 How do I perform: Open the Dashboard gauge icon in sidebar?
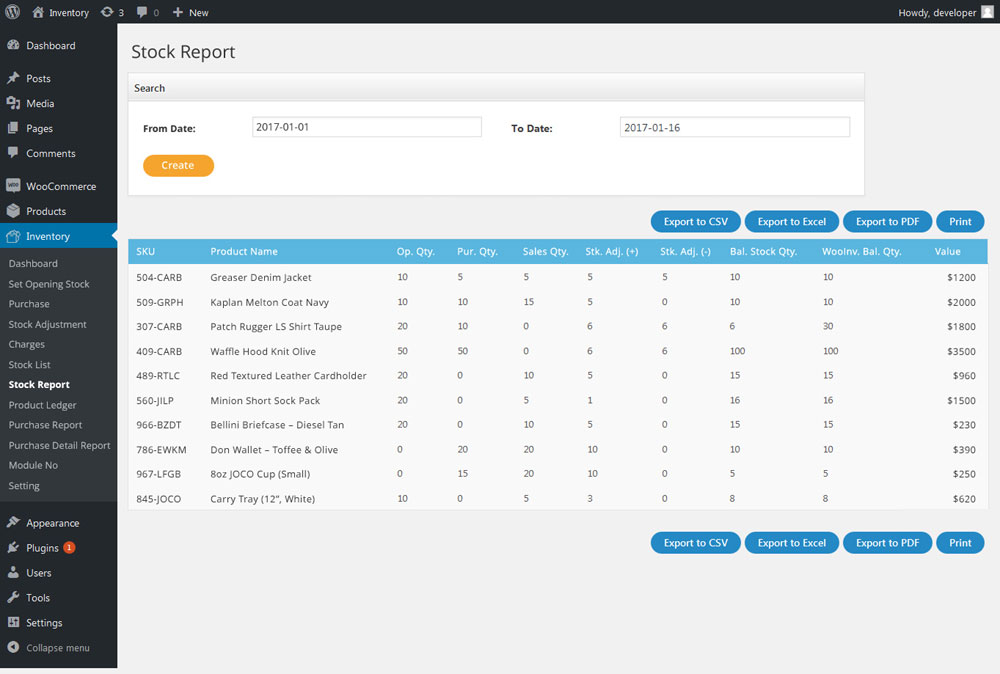(13, 46)
